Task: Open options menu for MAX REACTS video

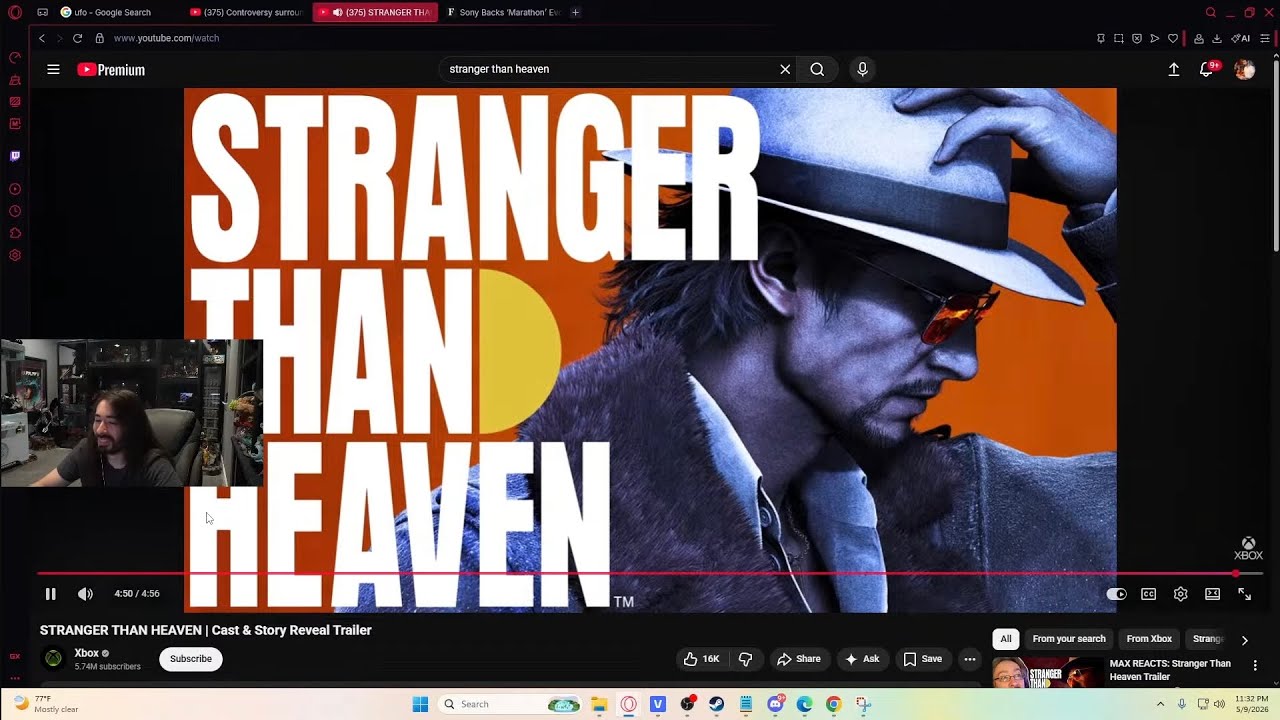Action: [x=1255, y=665]
